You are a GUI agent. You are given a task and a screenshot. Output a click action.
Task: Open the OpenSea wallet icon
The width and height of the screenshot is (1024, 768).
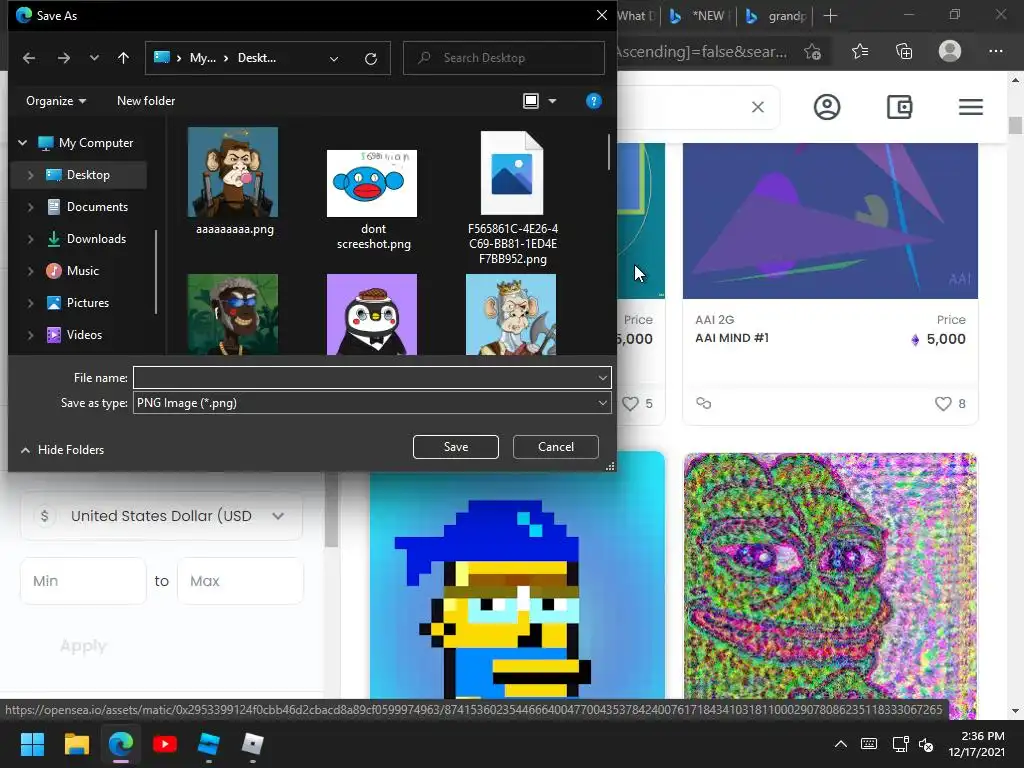coord(899,107)
